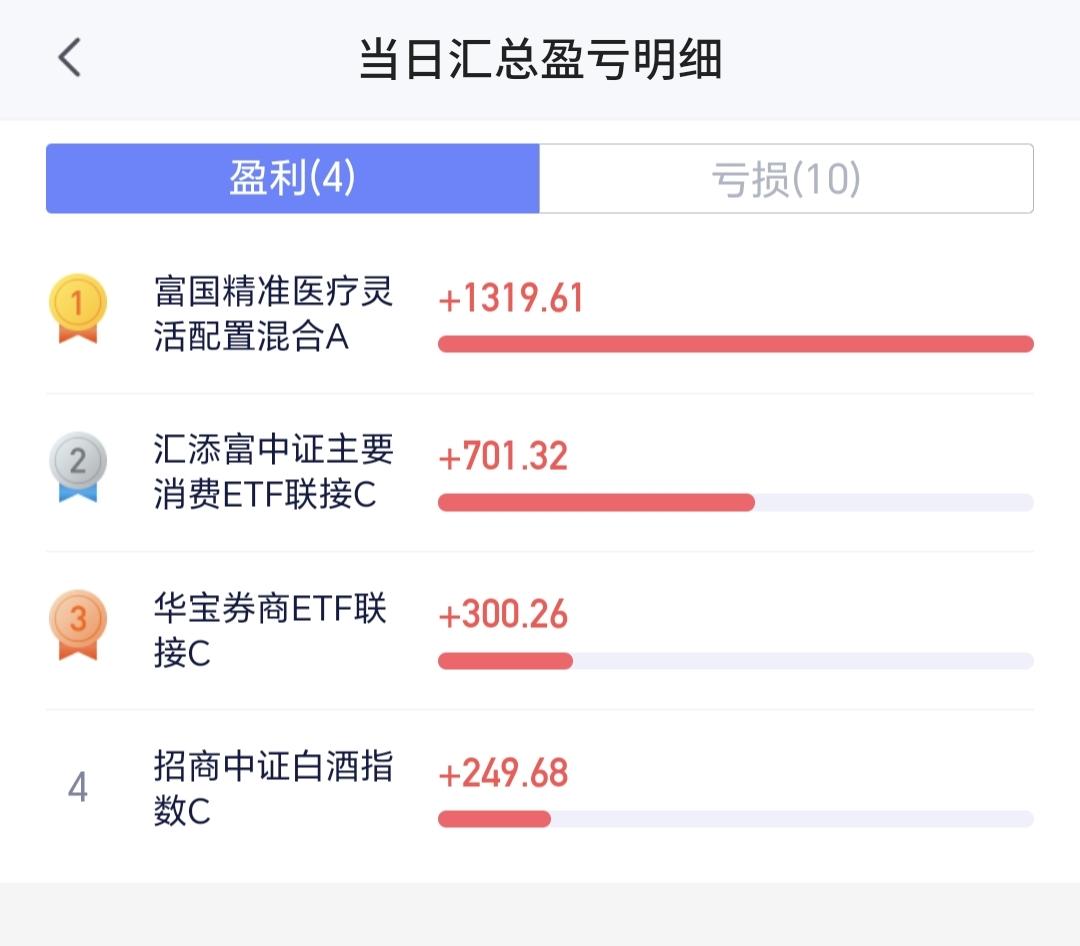The height and width of the screenshot is (946, 1080).
Task: Switch to the 亏损(10) tab
Action: [x=786, y=179]
